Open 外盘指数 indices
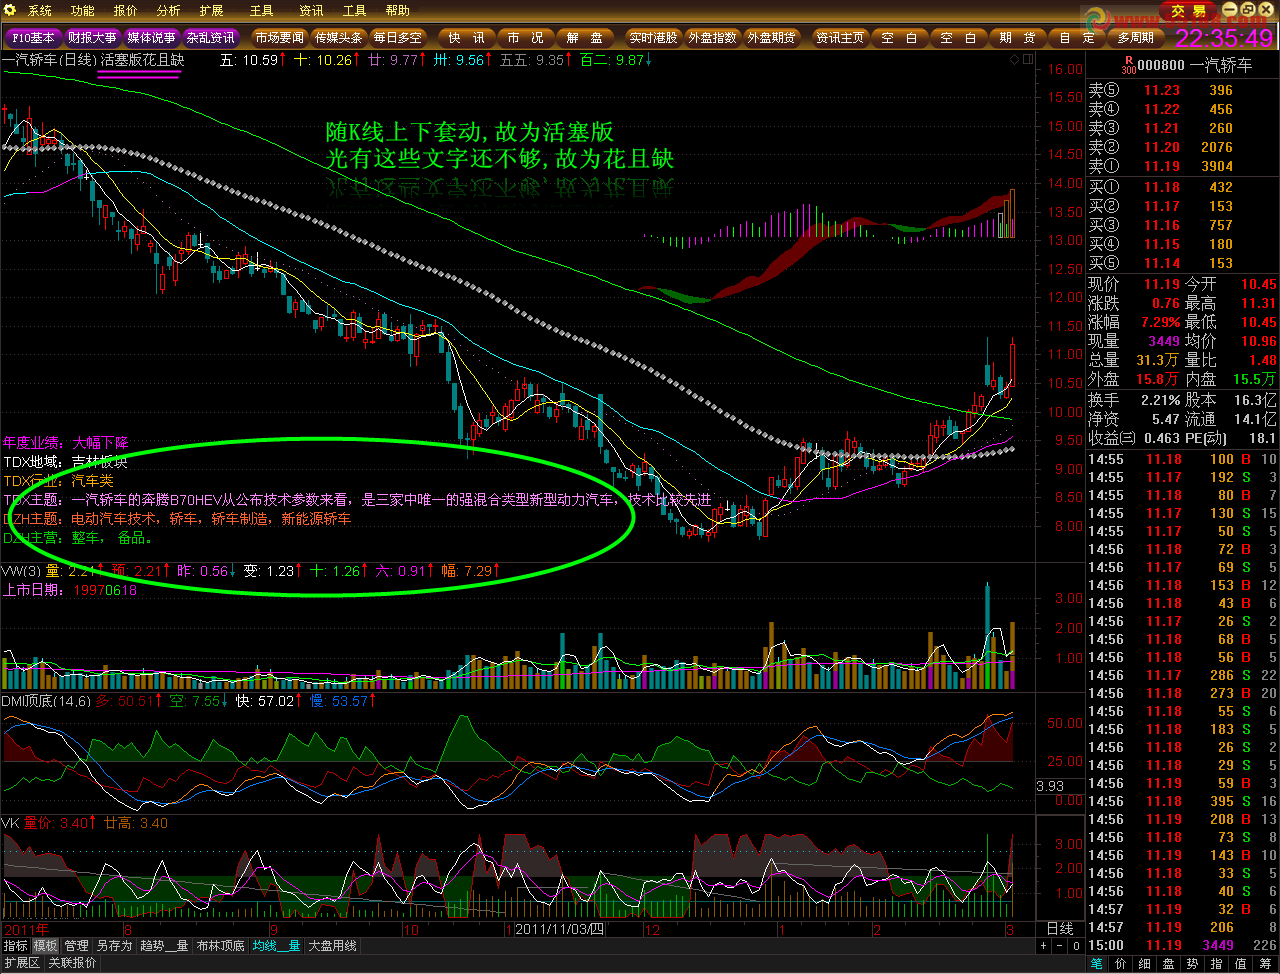This screenshot has height=974, width=1280. point(712,38)
